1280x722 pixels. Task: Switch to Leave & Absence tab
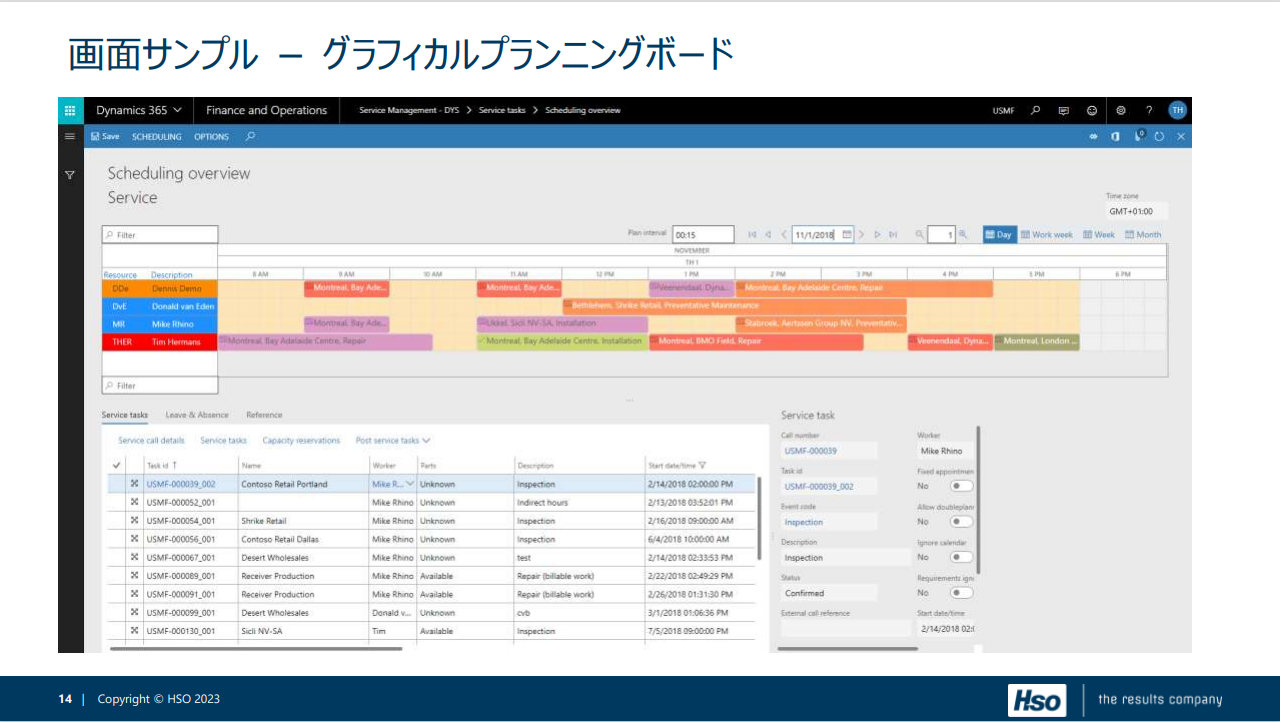[197, 415]
